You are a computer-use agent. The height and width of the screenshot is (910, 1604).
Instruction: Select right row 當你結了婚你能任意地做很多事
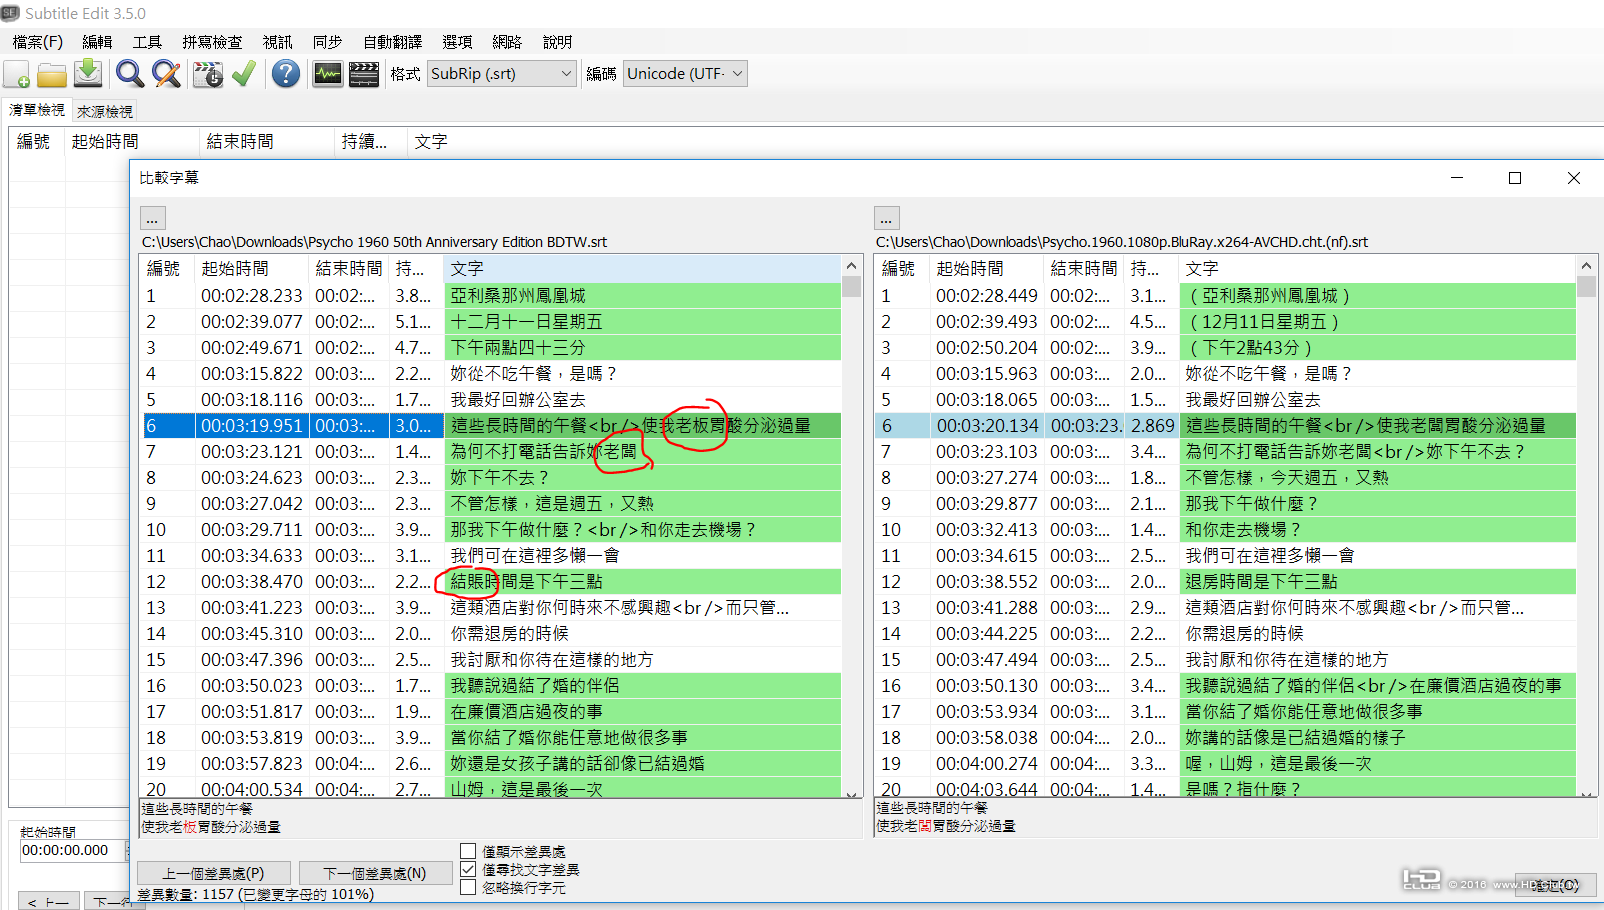(1226, 712)
